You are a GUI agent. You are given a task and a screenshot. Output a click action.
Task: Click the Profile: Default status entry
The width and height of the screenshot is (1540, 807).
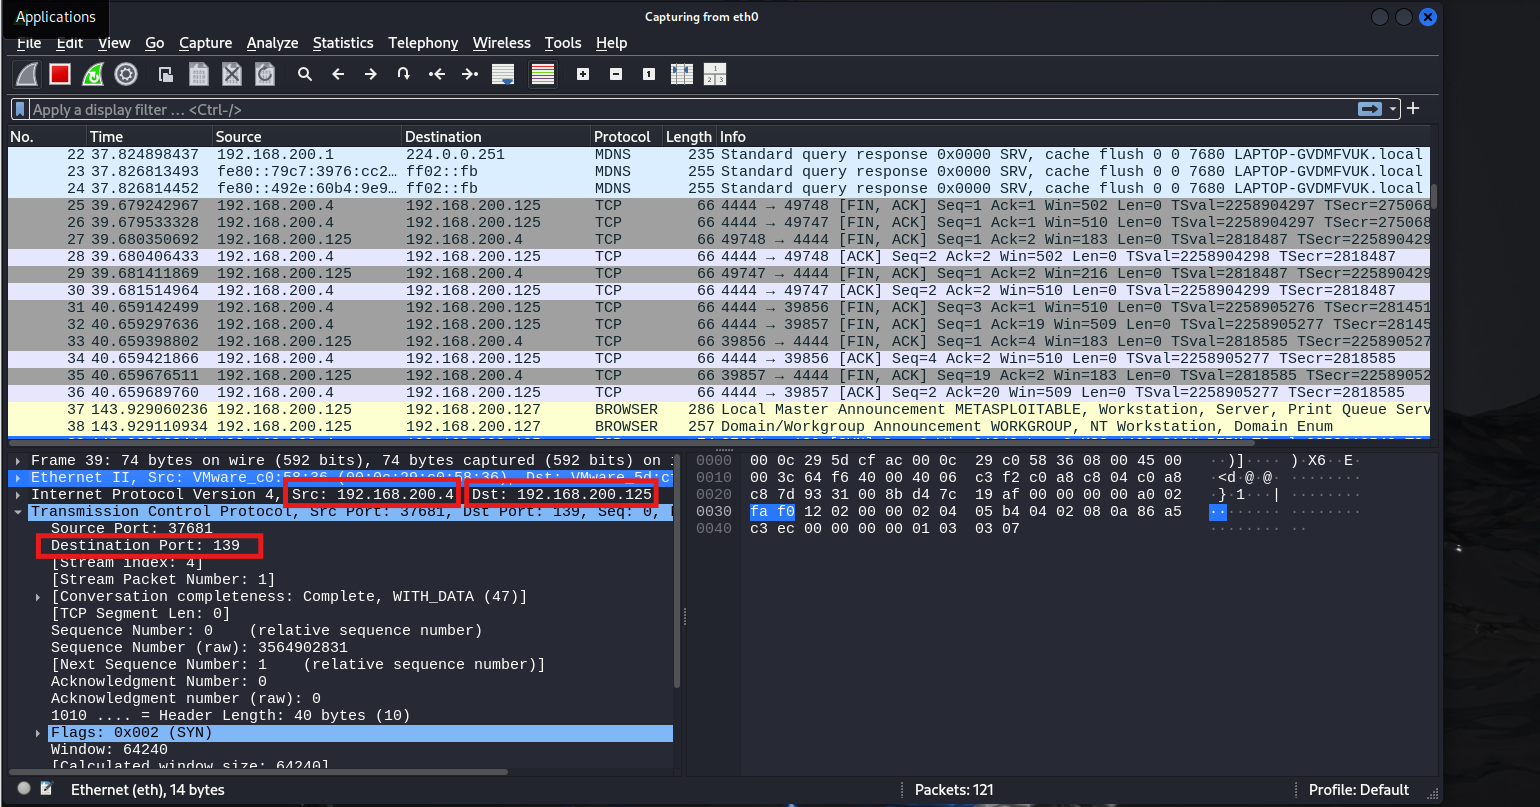click(1358, 789)
